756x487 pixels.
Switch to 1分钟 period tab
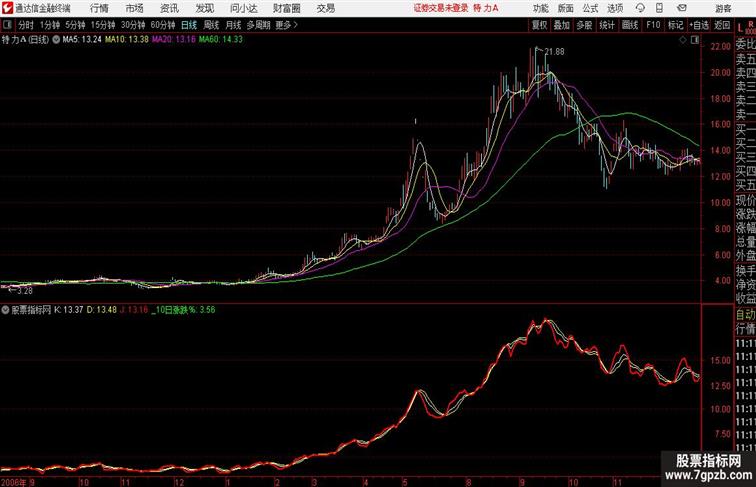pyautogui.click(x=50, y=25)
